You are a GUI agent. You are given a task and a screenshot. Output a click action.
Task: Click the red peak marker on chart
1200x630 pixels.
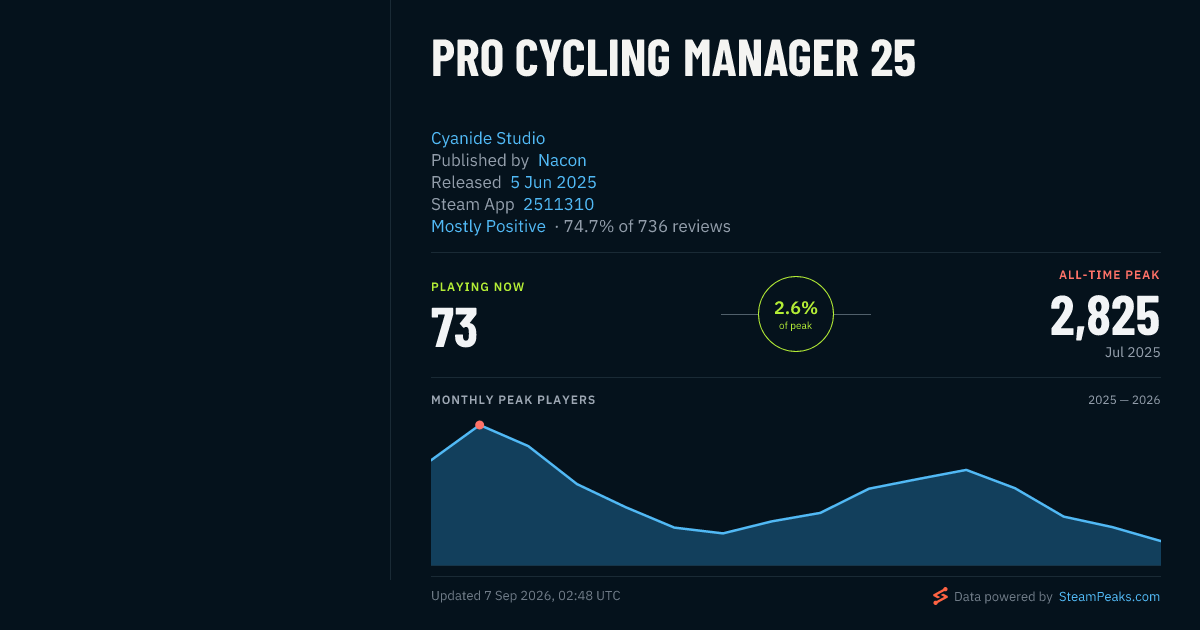coord(479,425)
